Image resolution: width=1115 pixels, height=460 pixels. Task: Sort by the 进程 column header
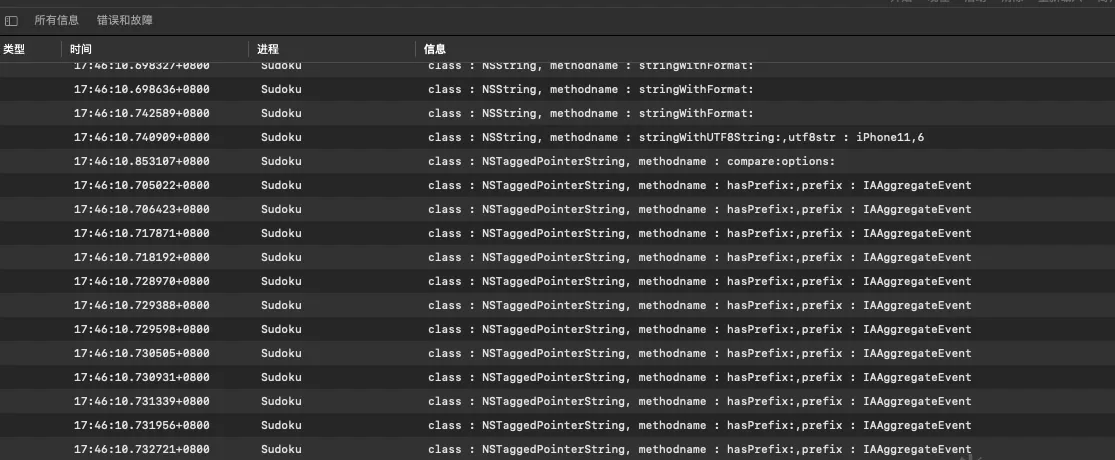click(268, 49)
